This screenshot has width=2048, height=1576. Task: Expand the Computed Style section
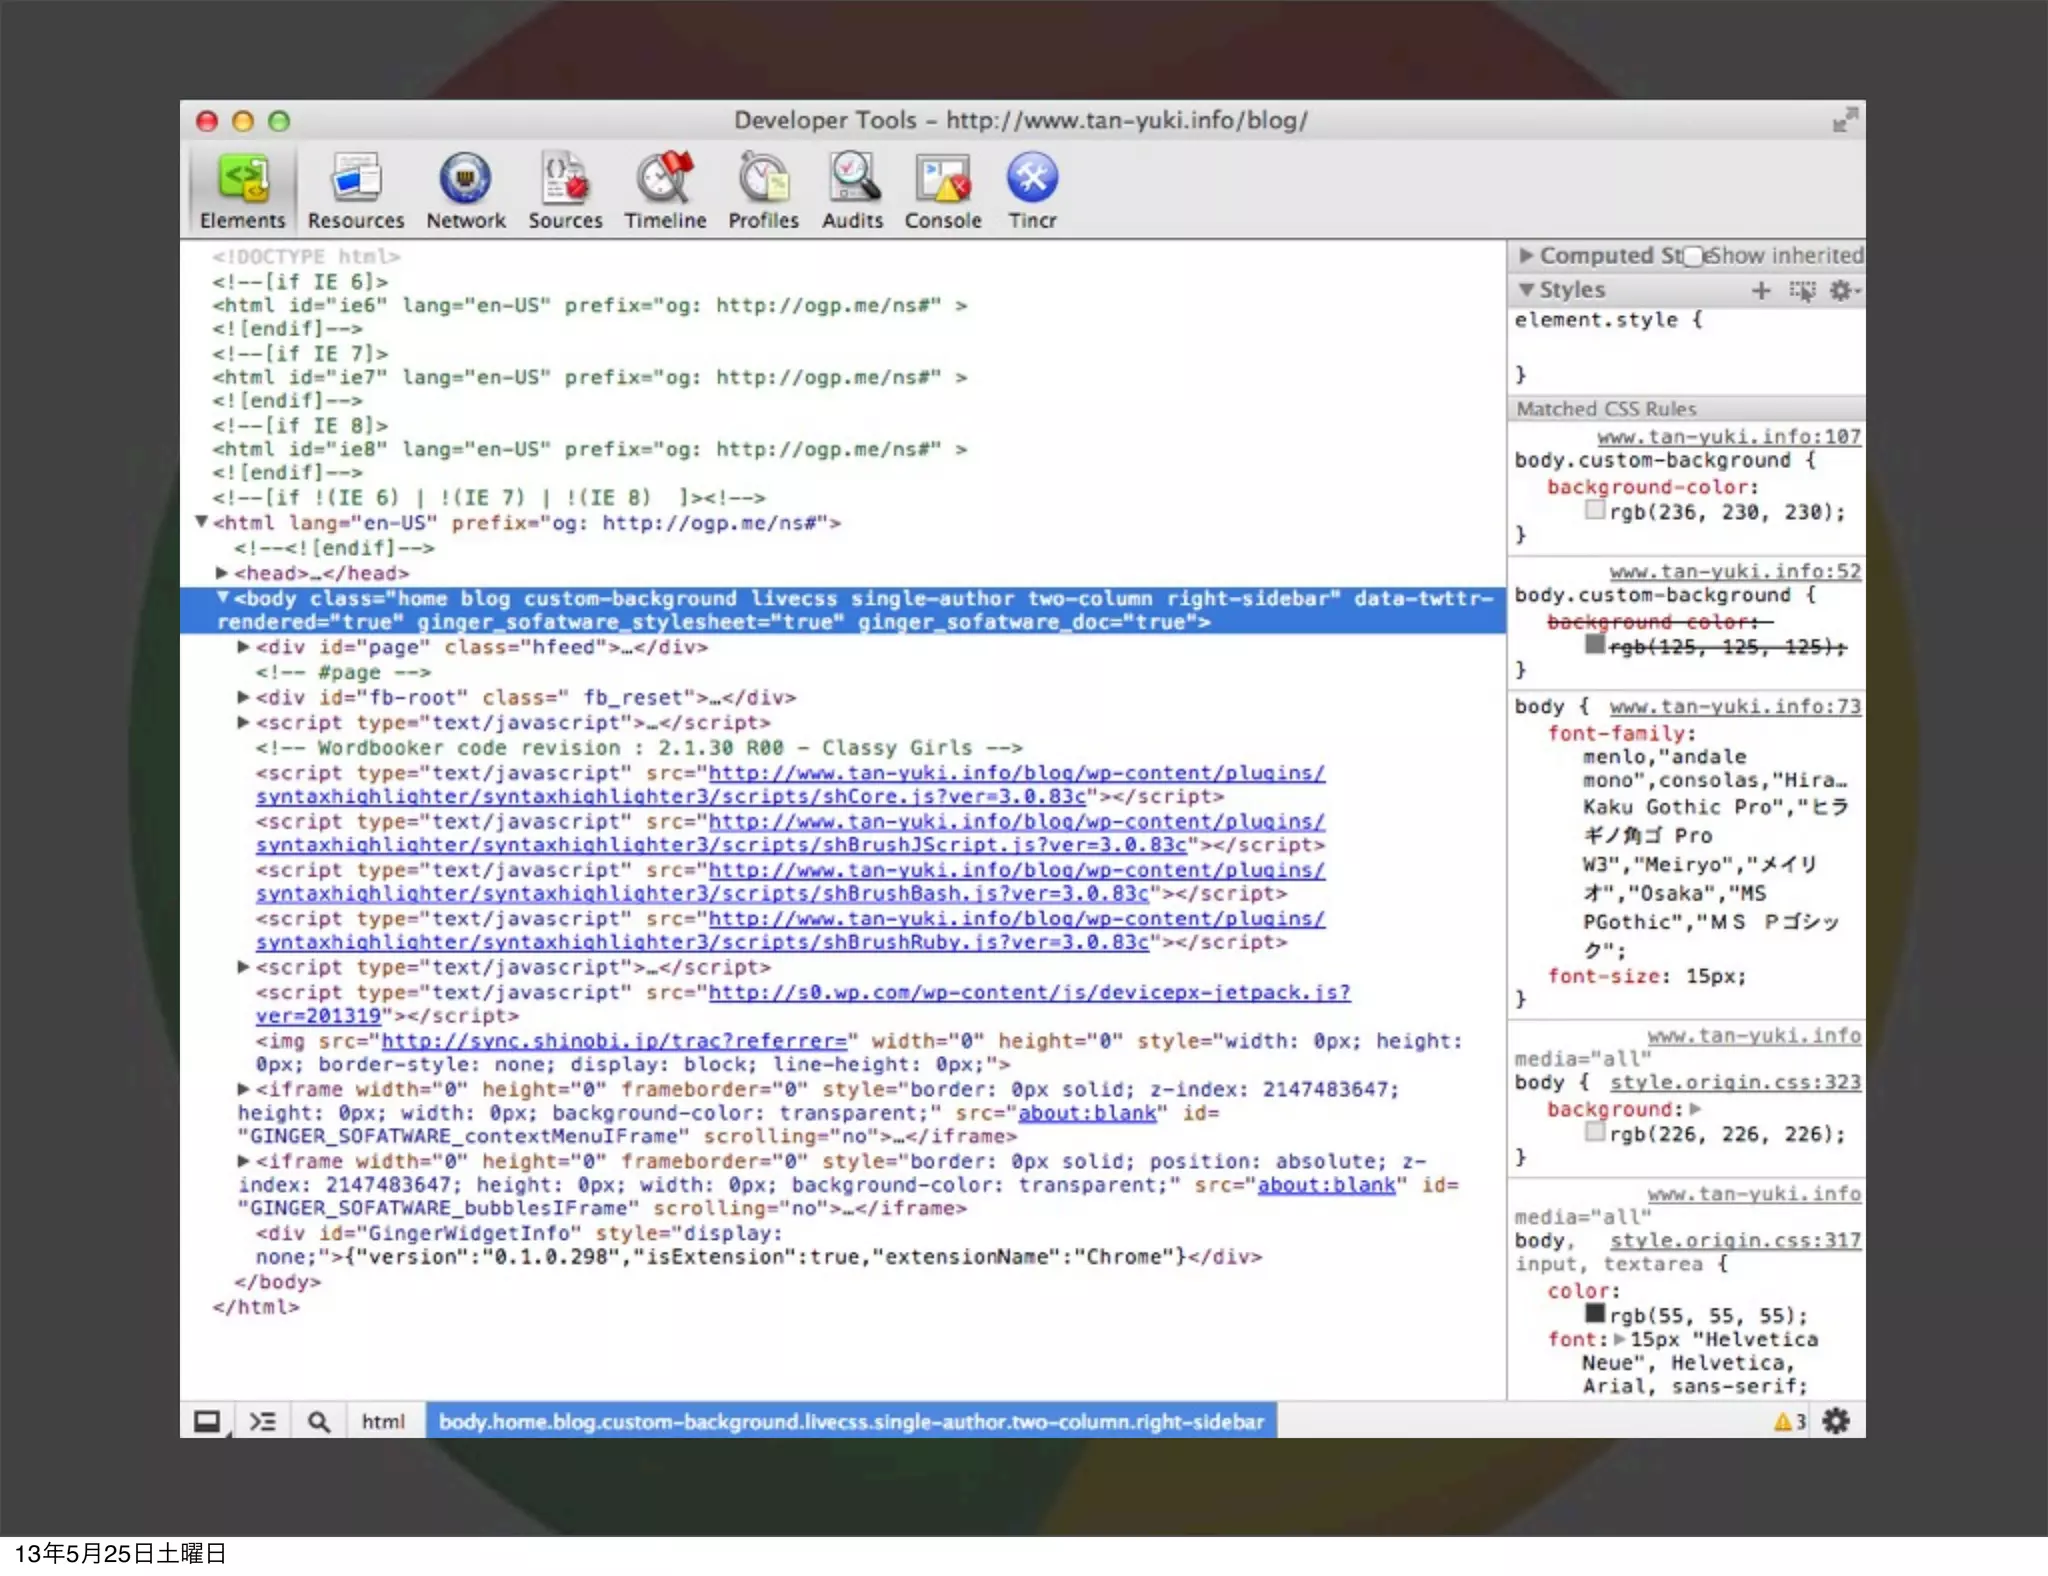coord(1526,256)
